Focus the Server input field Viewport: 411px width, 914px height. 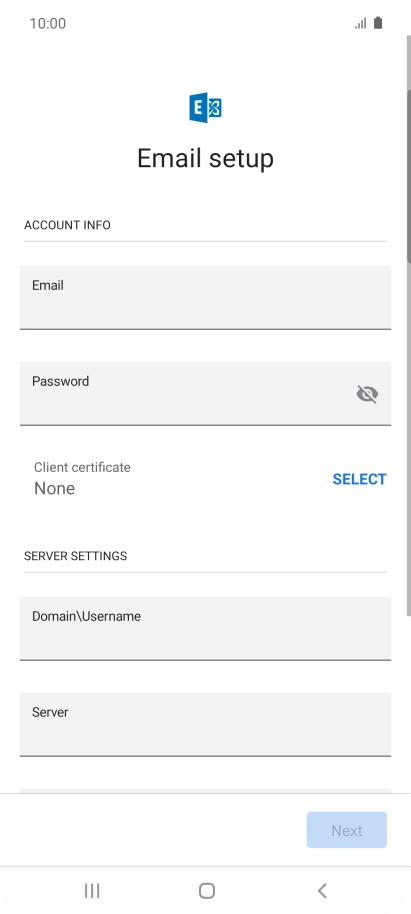(205, 725)
